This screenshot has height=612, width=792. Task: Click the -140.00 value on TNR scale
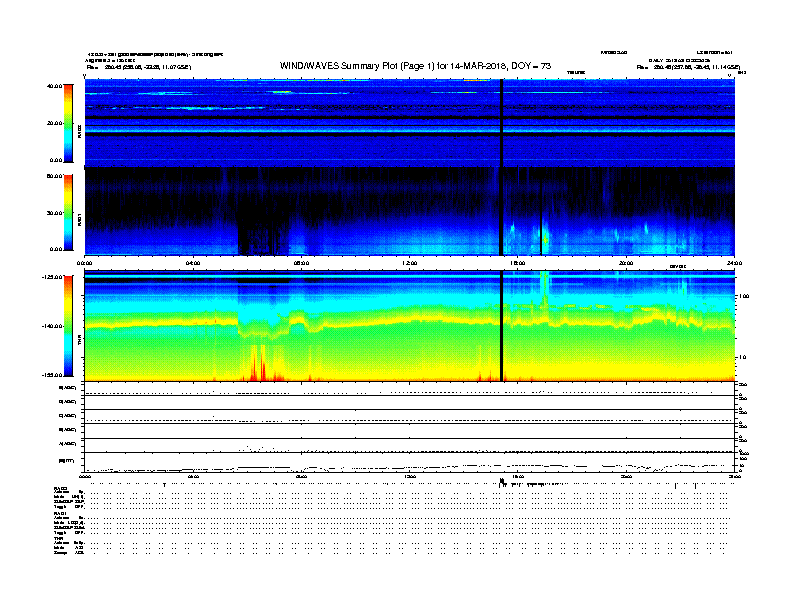click(52, 326)
